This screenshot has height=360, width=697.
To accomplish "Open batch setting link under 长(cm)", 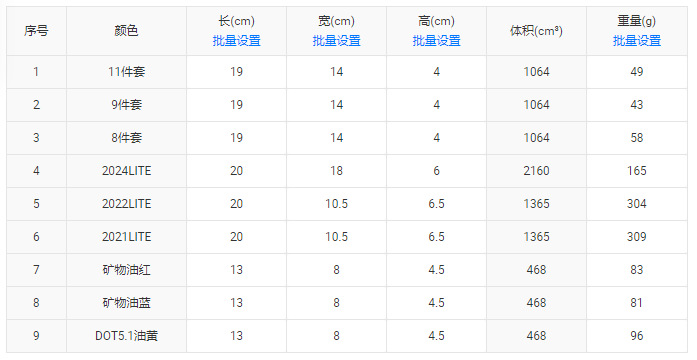I will (x=236, y=41).
